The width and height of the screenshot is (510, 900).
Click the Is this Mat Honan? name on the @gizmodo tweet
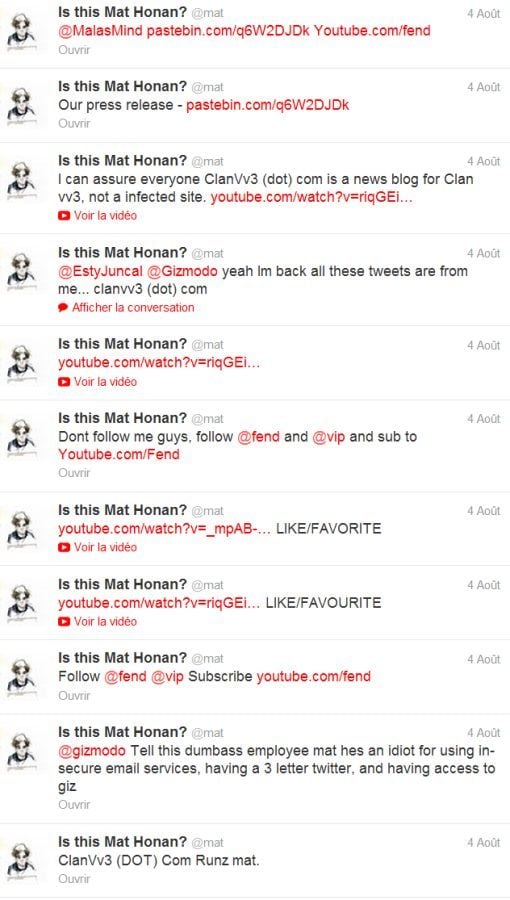pyautogui.click(x=123, y=732)
